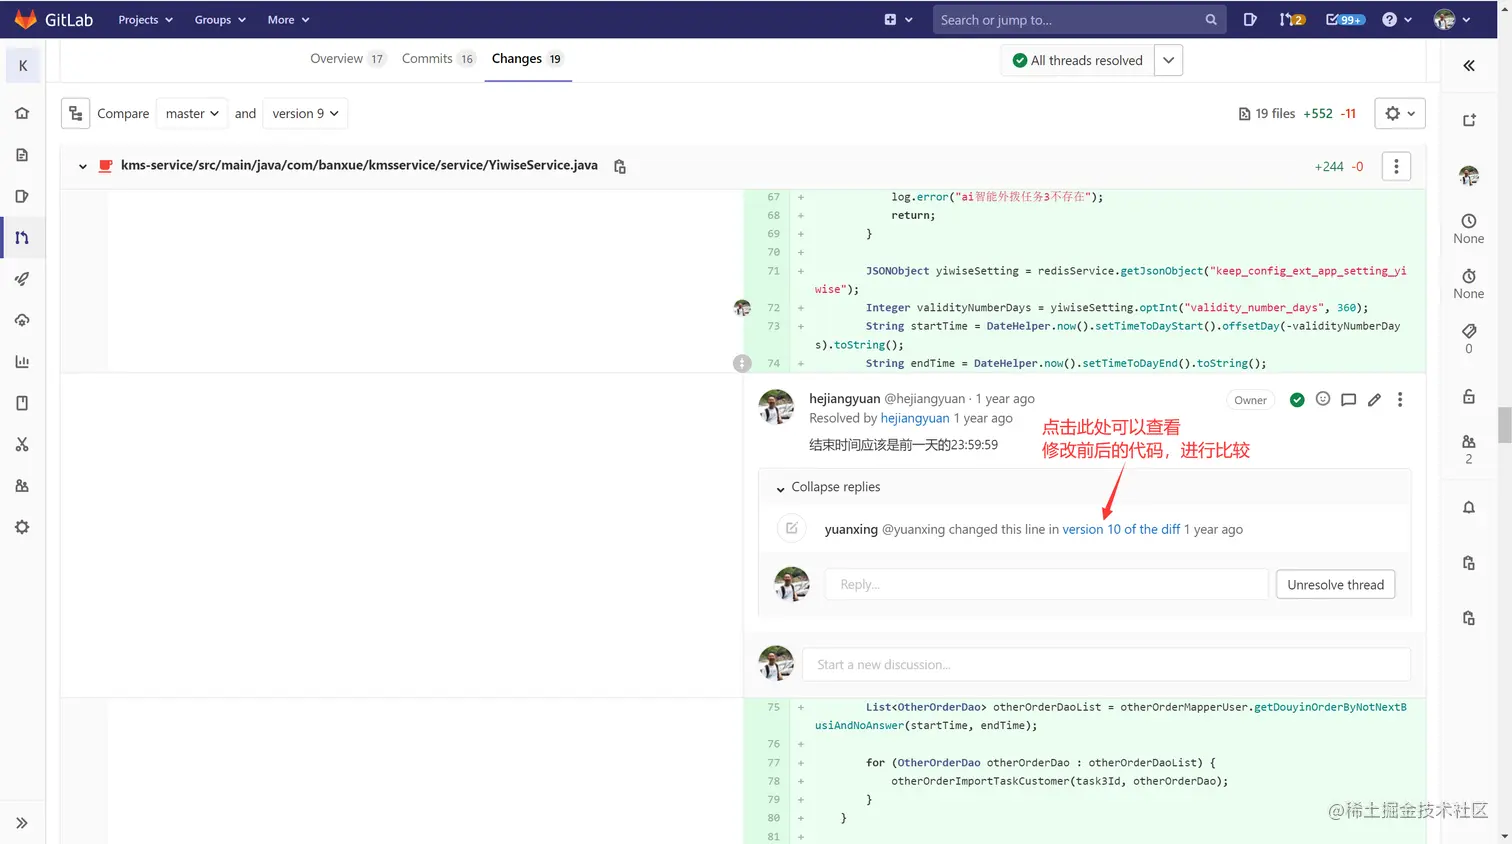The height and width of the screenshot is (844, 1512).
Task: Expand the left sidebar
Action: tap(22, 823)
